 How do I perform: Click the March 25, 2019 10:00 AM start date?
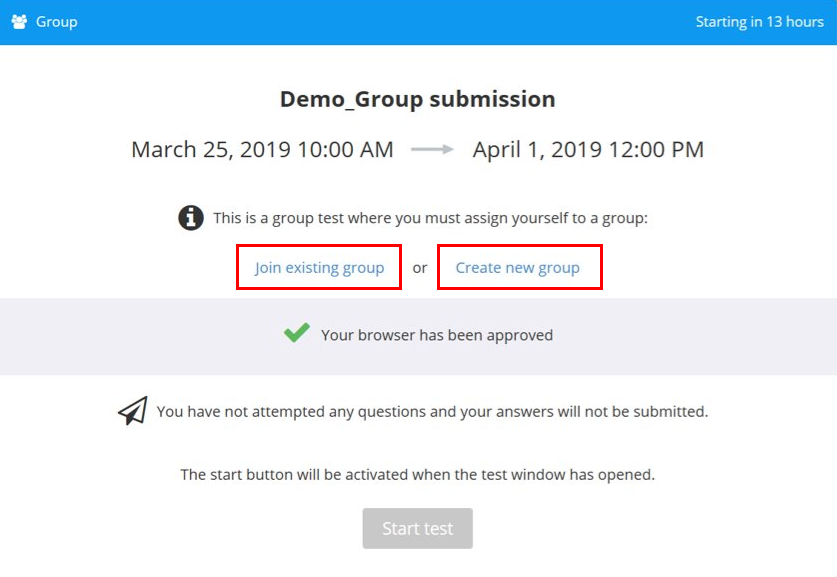[262, 150]
